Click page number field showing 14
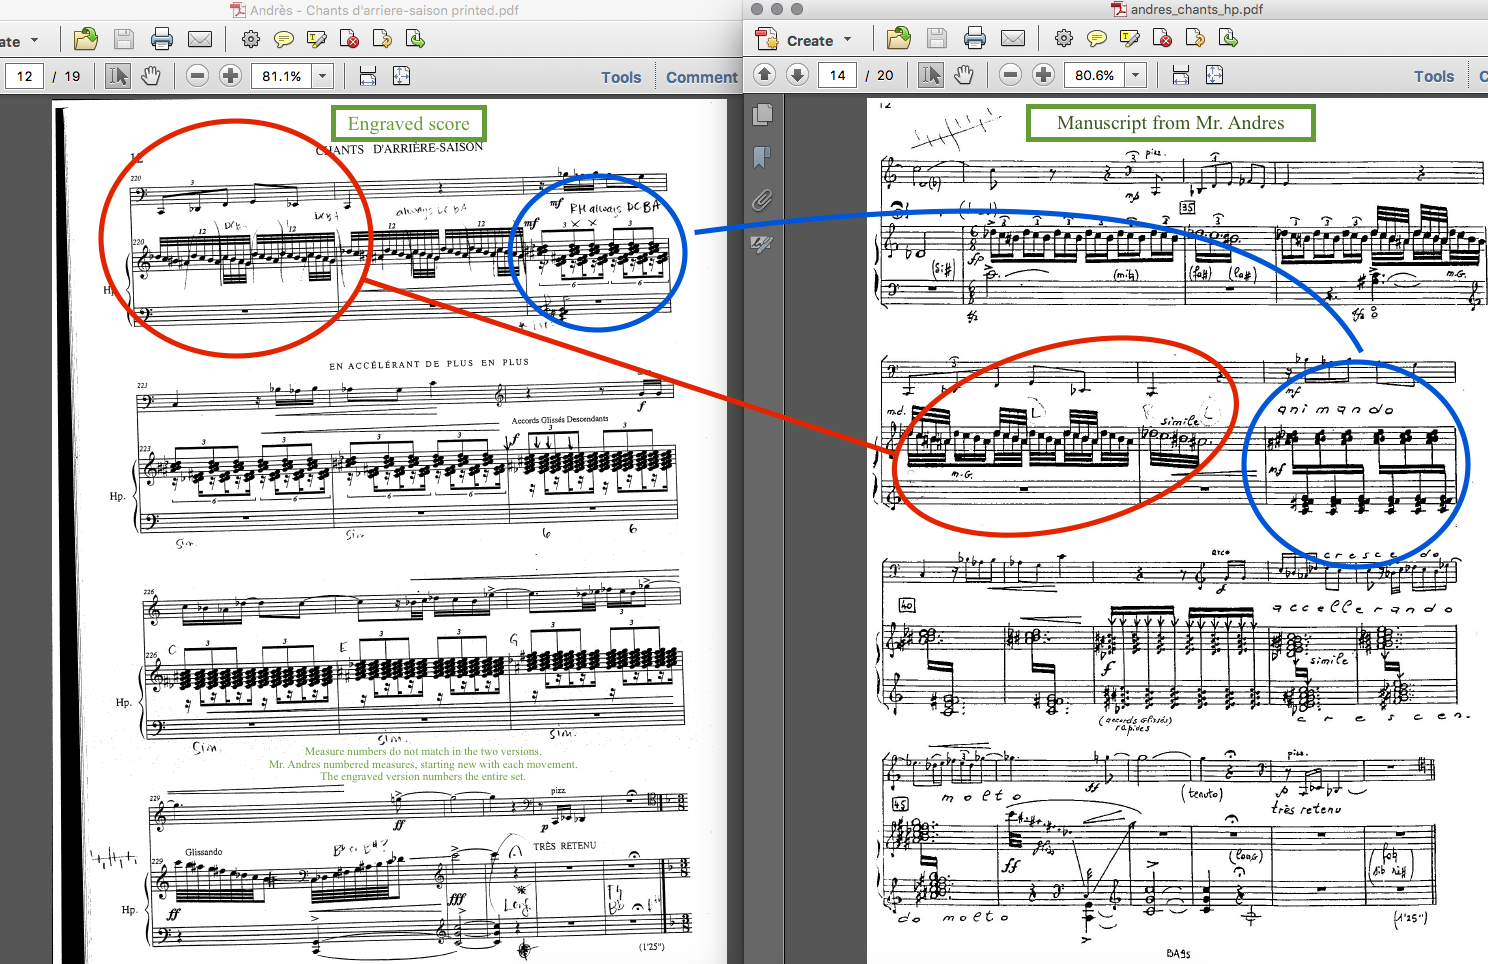This screenshot has height=964, width=1488. (837, 75)
